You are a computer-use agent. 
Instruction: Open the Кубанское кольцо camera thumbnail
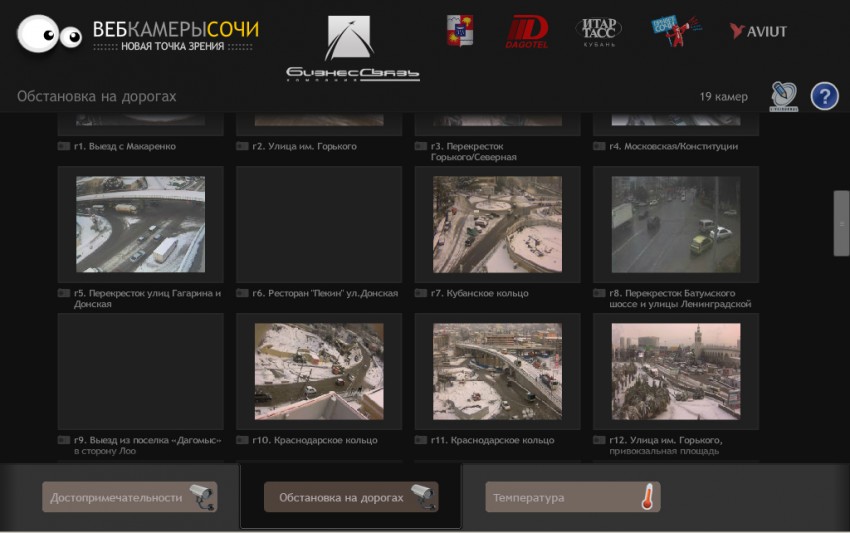[497, 225]
